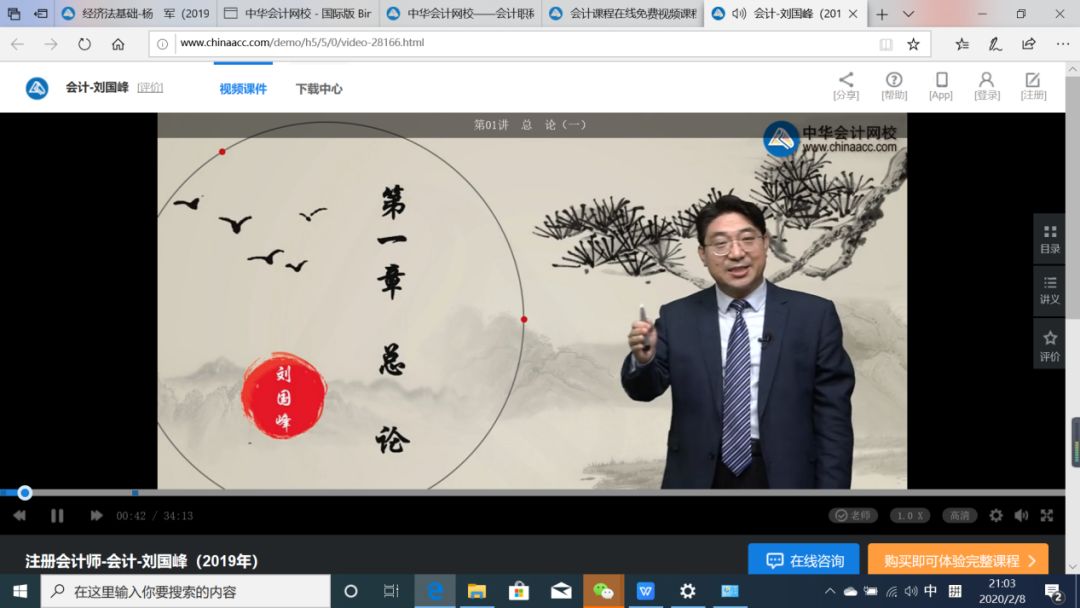Image resolution: width=1080 pixels, height=608 pixels.
Task: Click the 分享 share icon
Action: click(846, 86)
